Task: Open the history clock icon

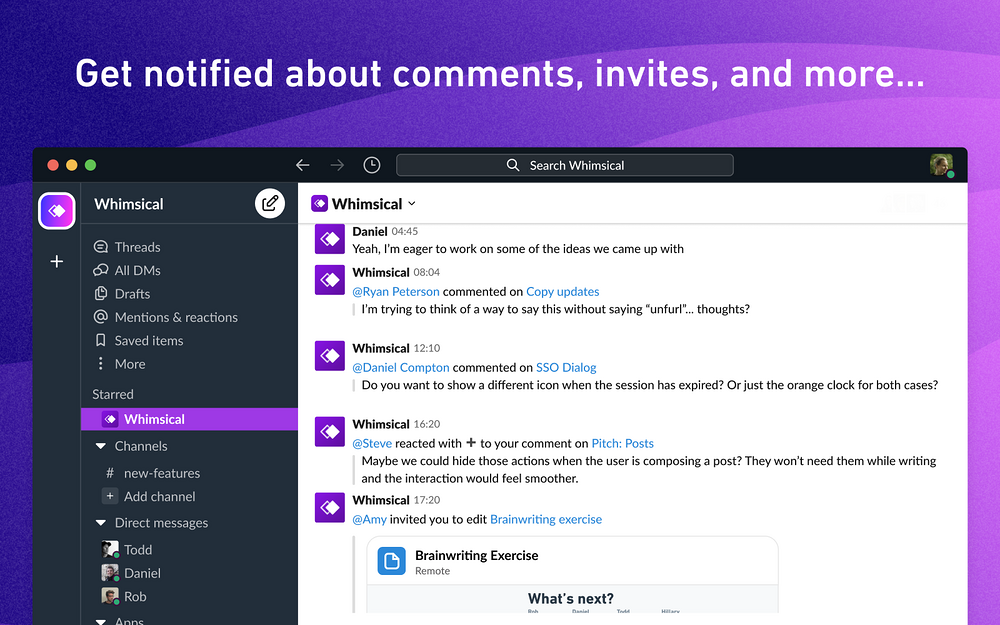Action: click(x=372, y=165)
